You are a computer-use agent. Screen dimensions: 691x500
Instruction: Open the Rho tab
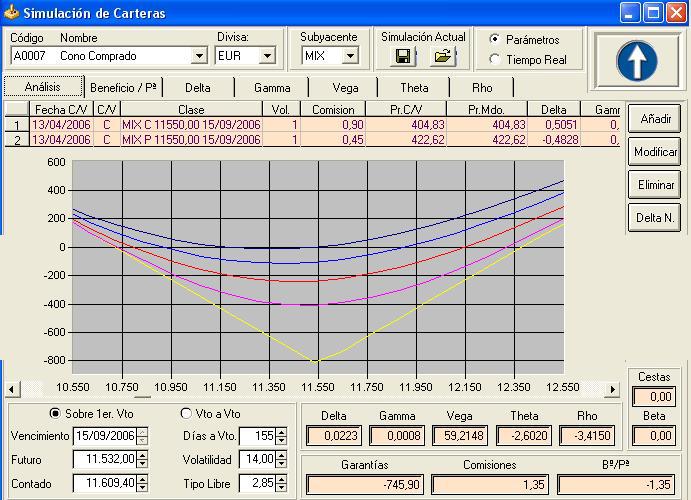[482, 88]
